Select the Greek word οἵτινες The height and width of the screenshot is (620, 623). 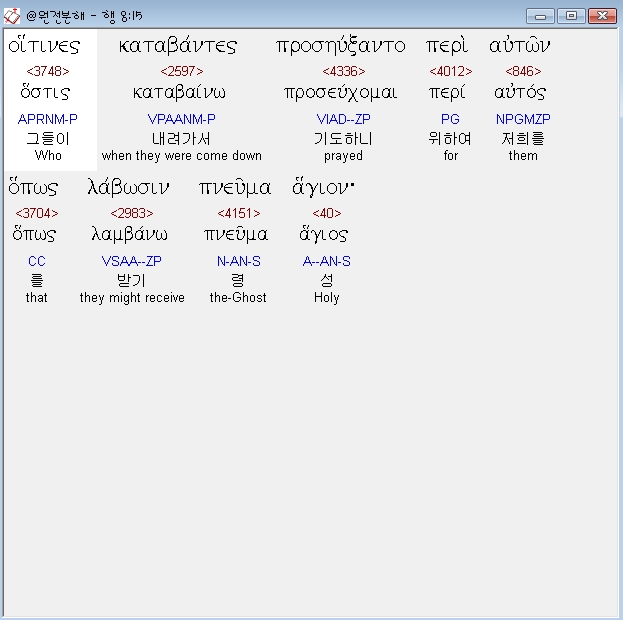44,45
